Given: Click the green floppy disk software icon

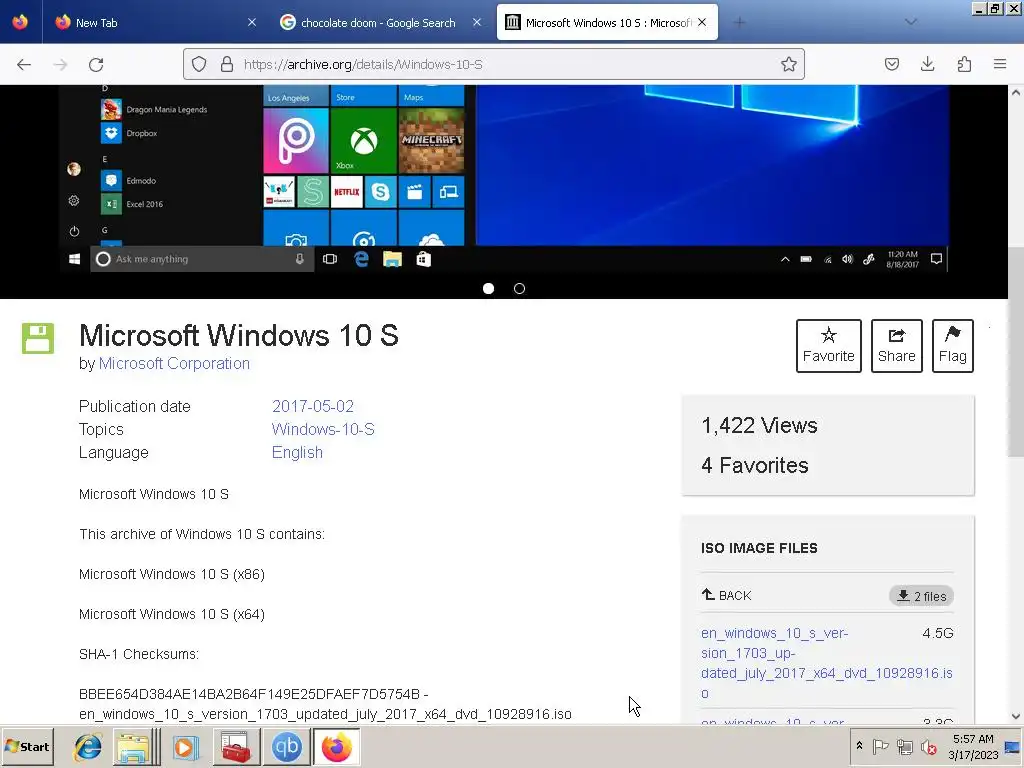Looking at the screenshot, I should pos(38,338).
